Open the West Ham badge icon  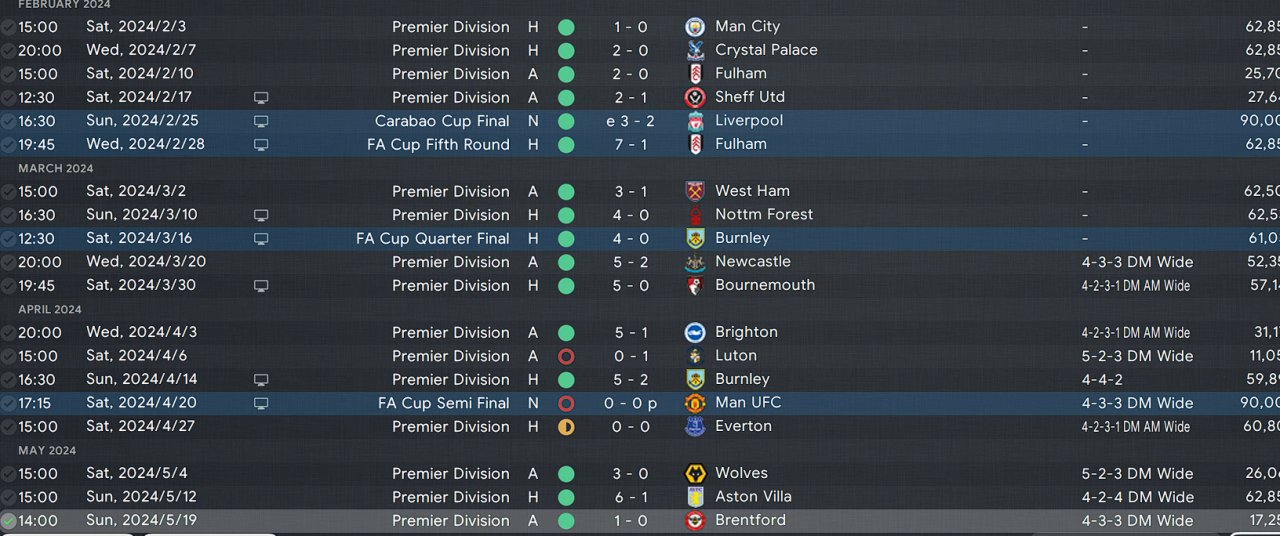(x=694, y=191)
